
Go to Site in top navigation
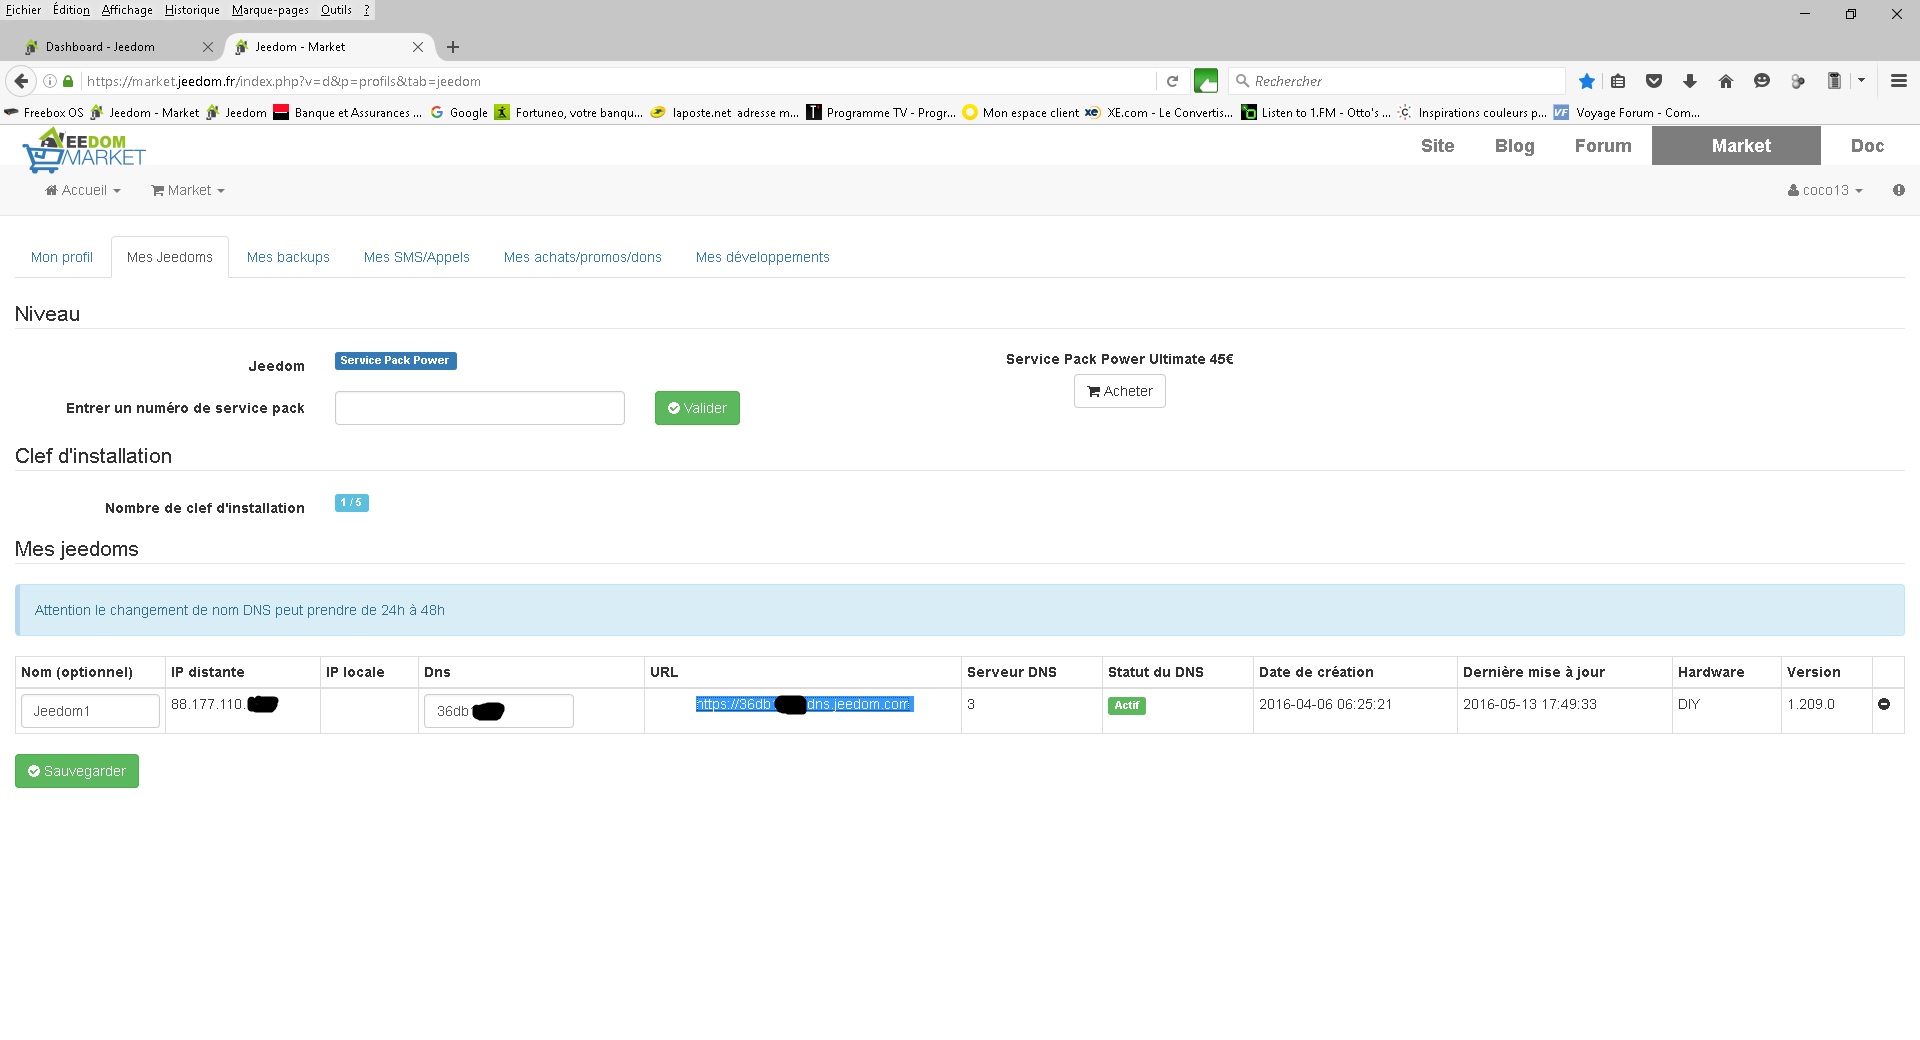(1438, 146)
